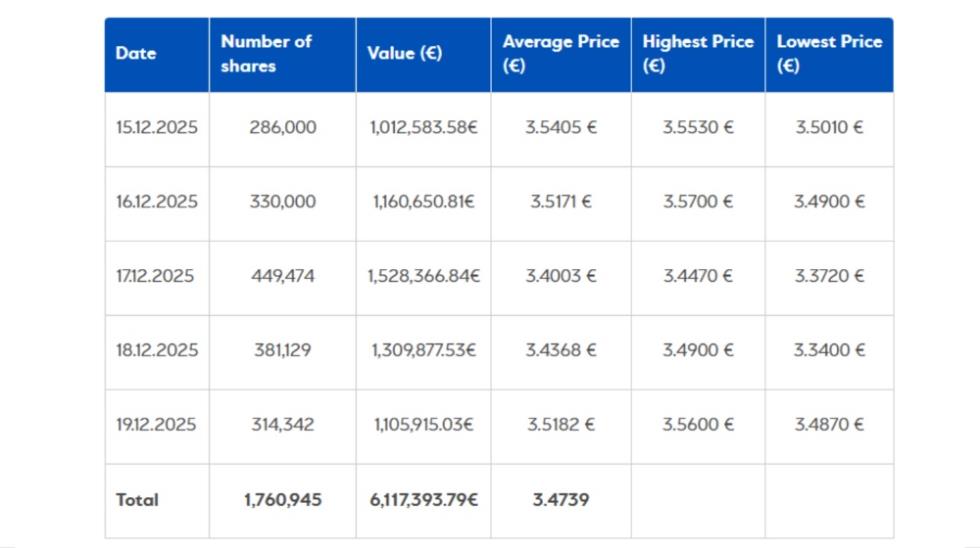Select the 3.3400 € lowest price cell
Screen dimensions: 980x548
(x=829, y=350)
